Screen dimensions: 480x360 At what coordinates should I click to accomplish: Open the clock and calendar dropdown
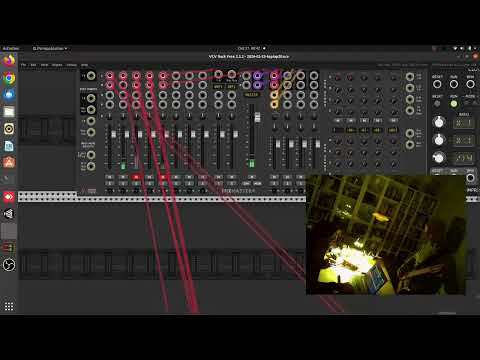point(251,49)
